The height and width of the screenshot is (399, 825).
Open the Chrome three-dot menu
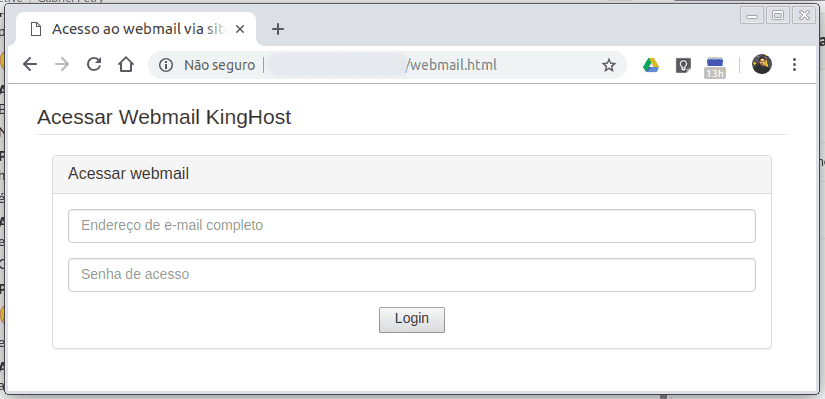pos(794,65)
